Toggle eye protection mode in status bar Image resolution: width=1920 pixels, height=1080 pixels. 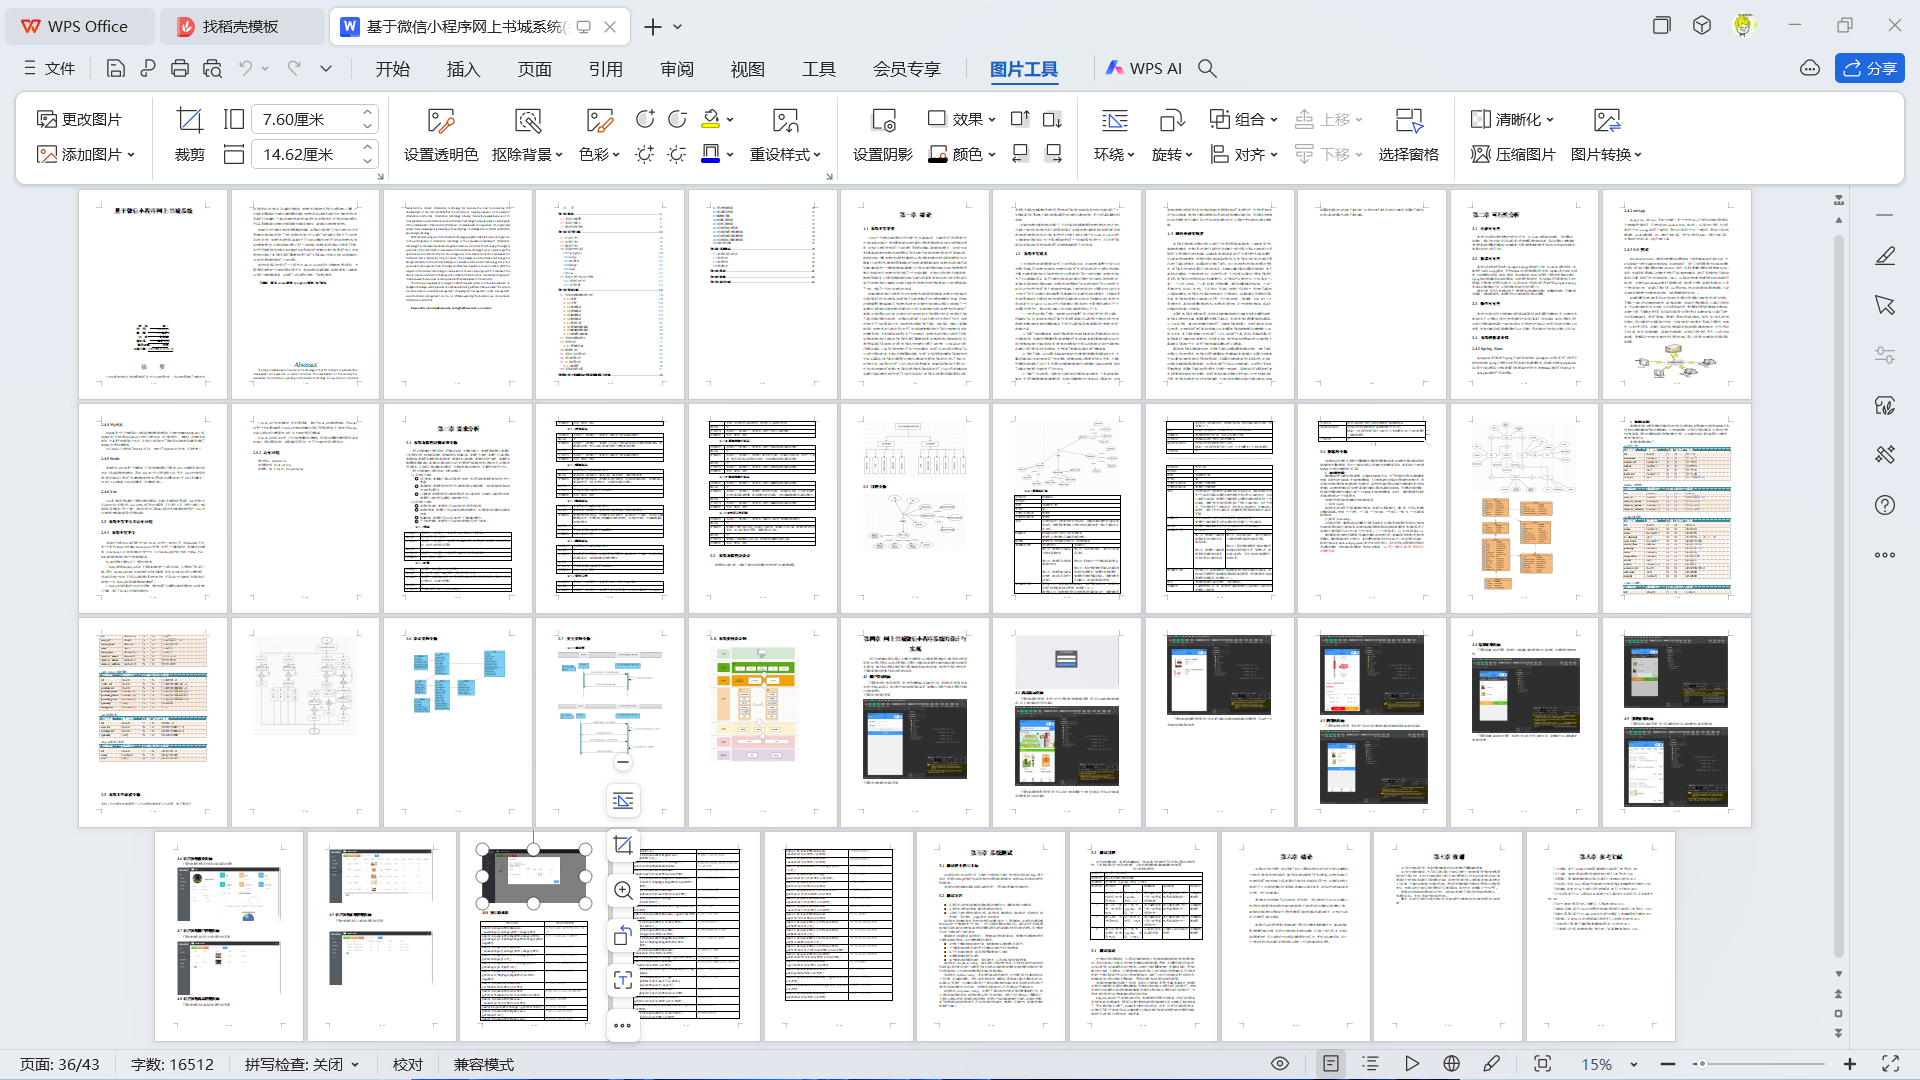click(x=1279, y=1064)
